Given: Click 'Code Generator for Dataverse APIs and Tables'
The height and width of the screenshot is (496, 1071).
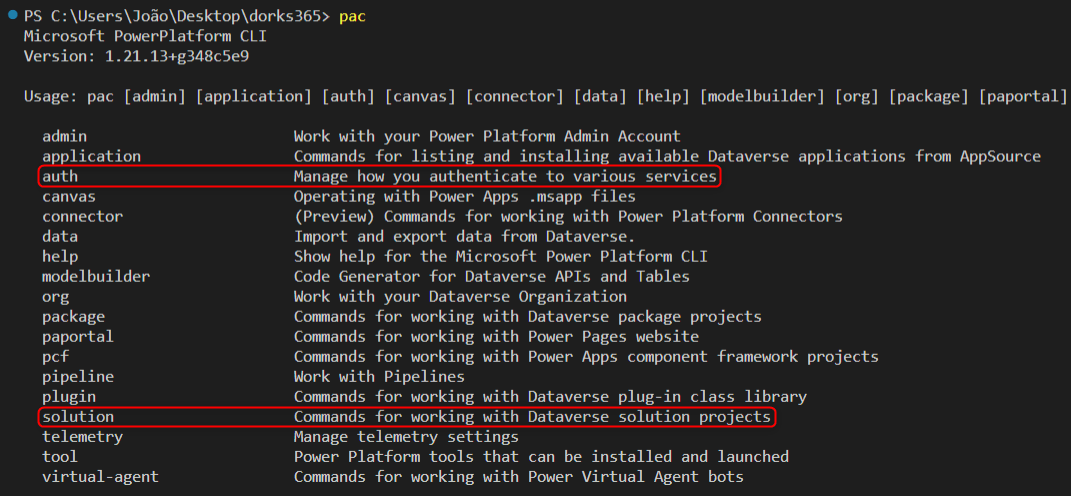Looking at the screenshot, I should (x=492, y=277).
